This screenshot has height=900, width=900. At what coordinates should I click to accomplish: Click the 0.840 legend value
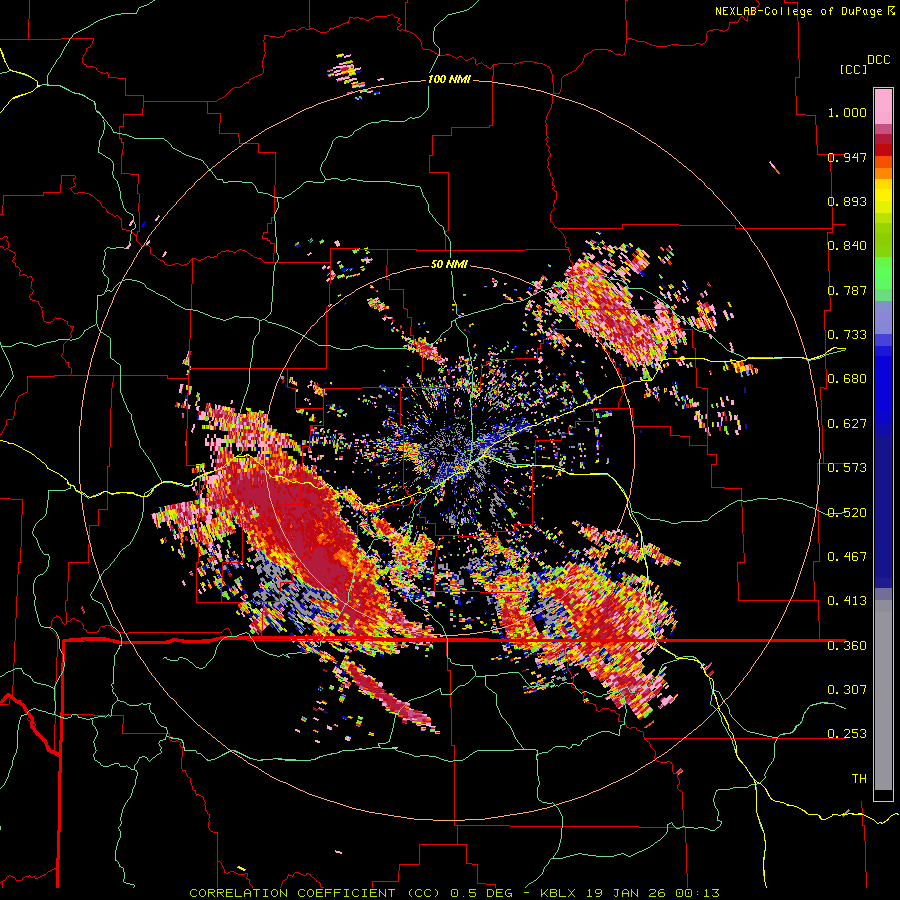pyautogui.click(x=847, y=246)
